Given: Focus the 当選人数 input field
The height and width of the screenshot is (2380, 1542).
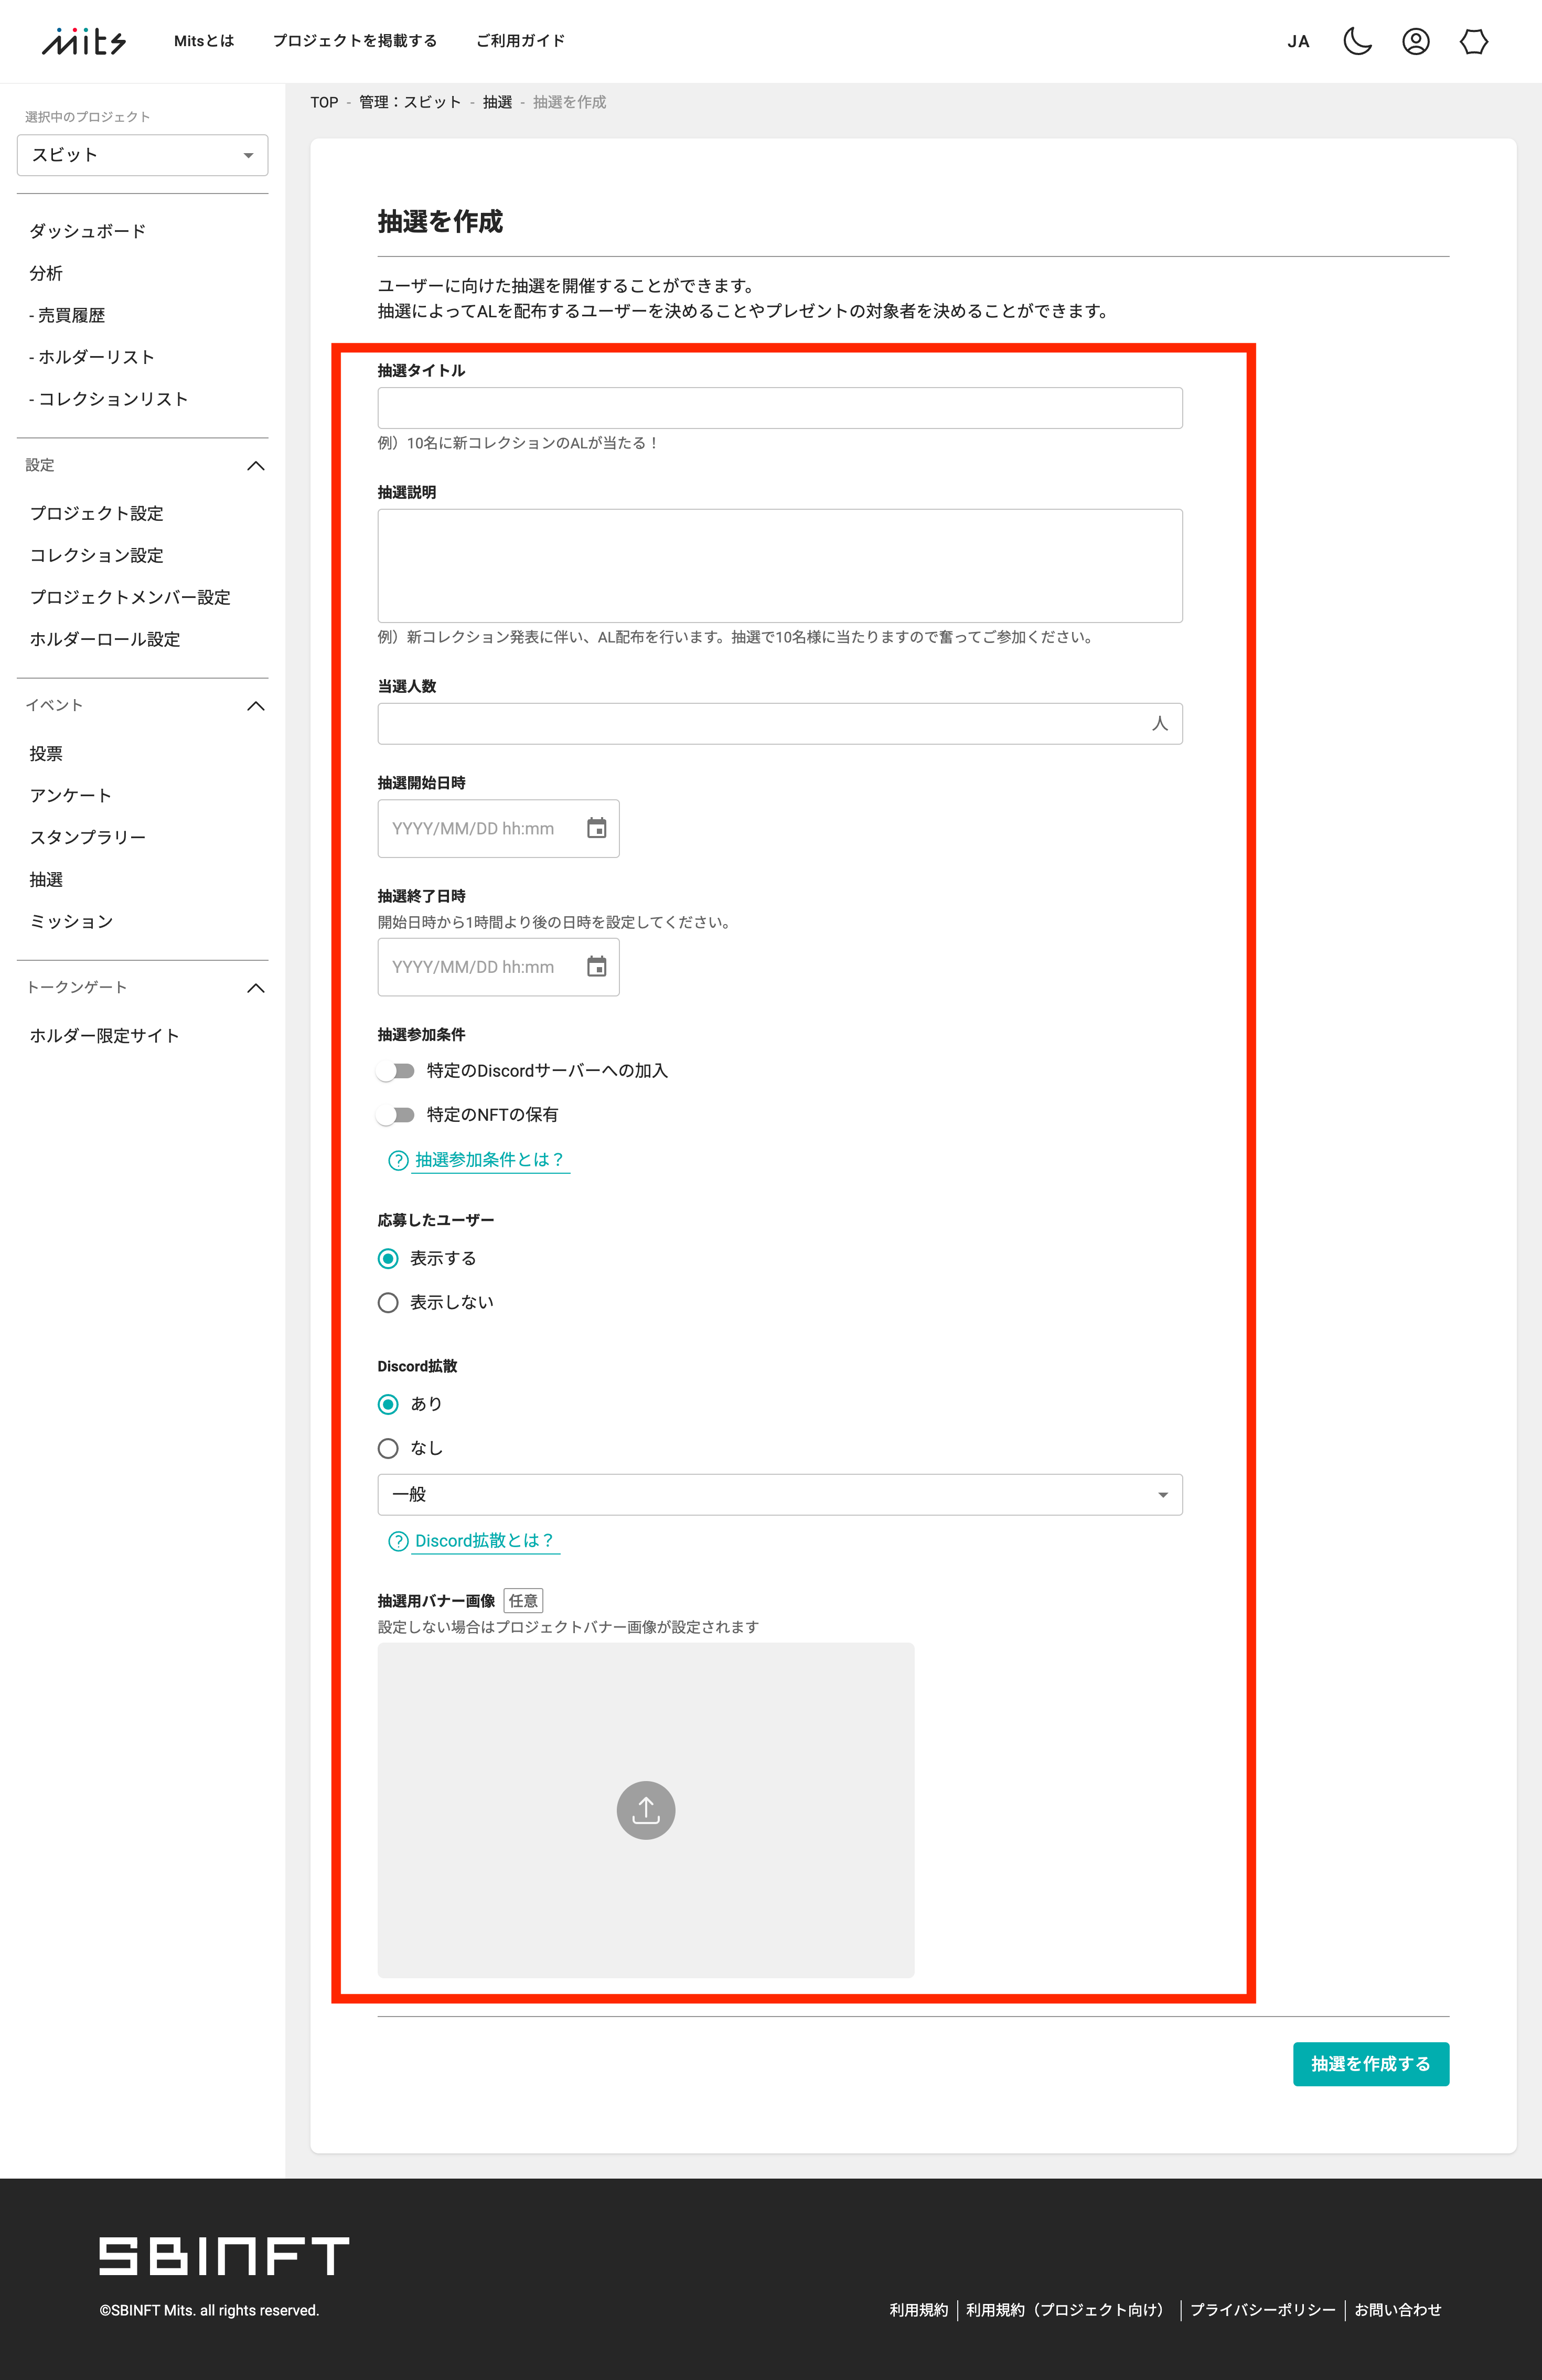Looking at the screenshot, I should coord(780,724).
